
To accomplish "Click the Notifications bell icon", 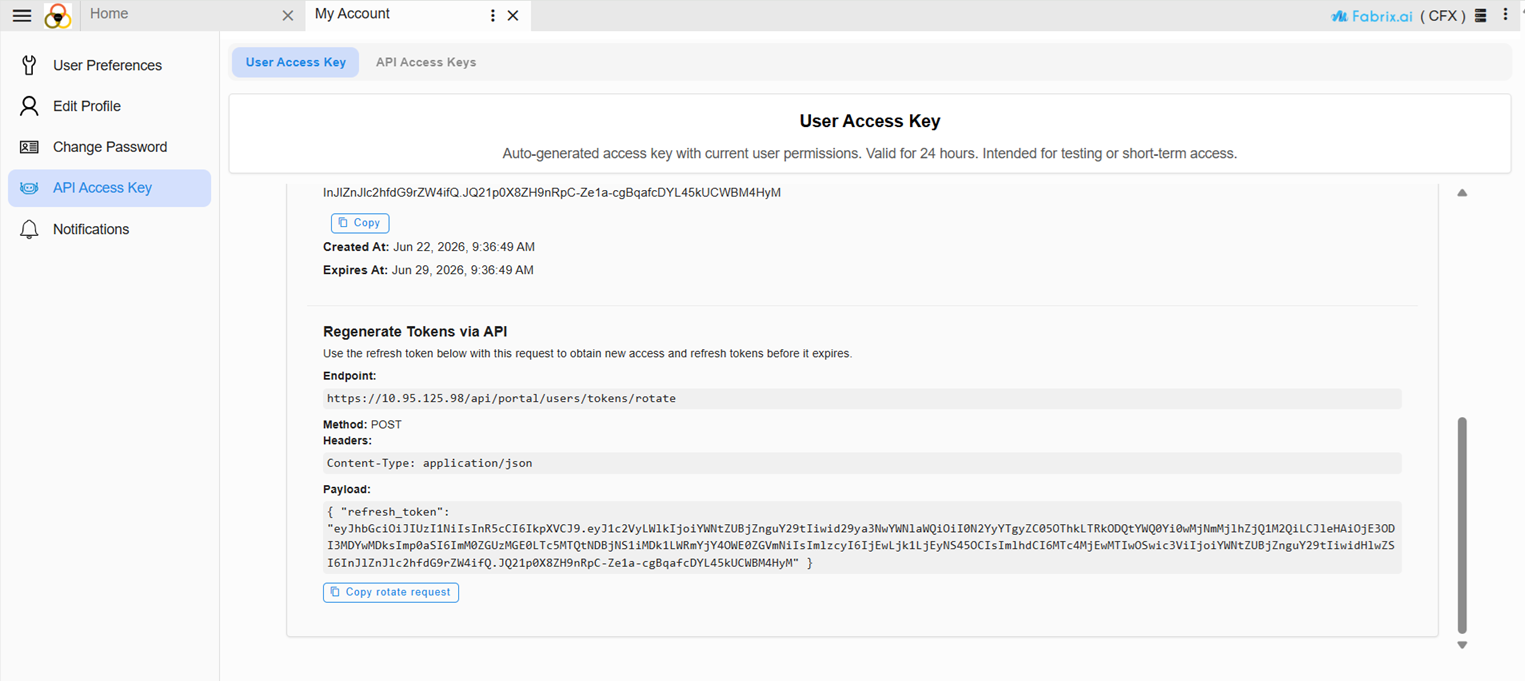I will tap(29, 229).
